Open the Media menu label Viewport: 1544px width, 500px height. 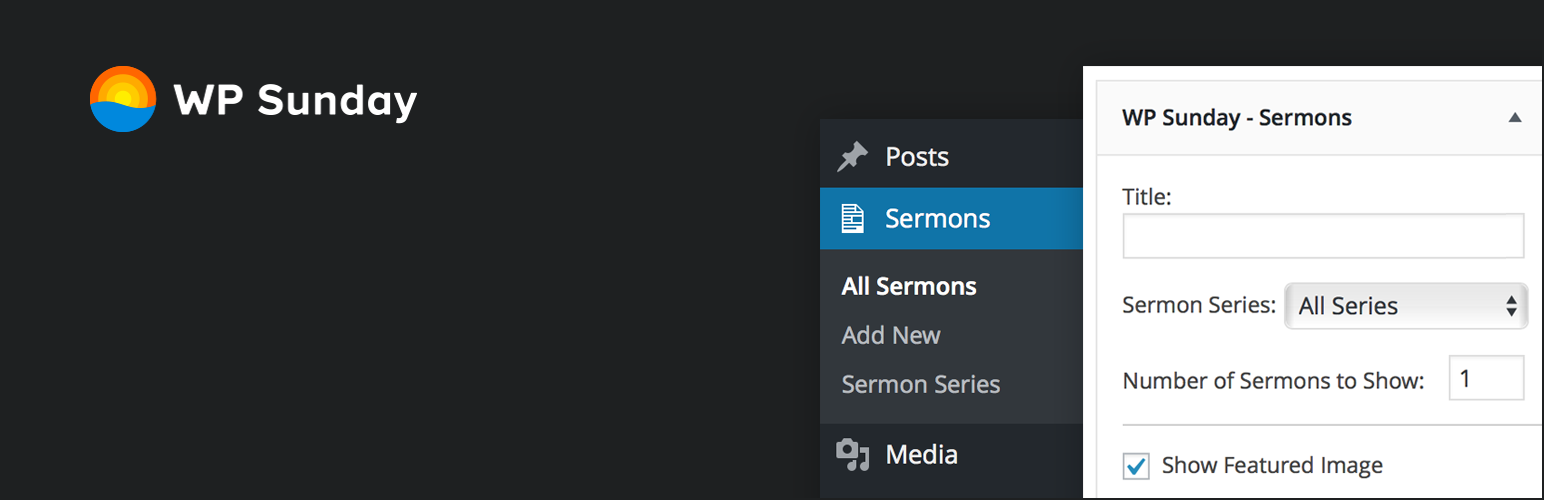[x=922, y=454]
